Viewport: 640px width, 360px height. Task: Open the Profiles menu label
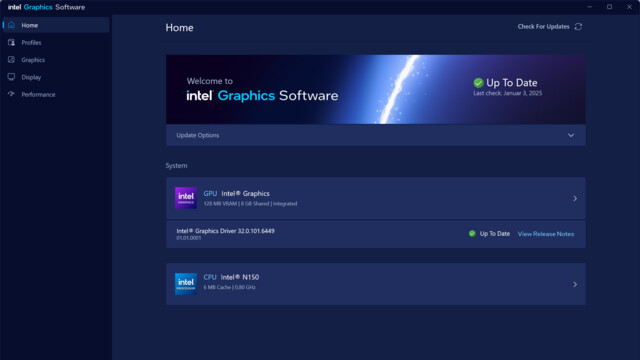(x=31, y=42)
